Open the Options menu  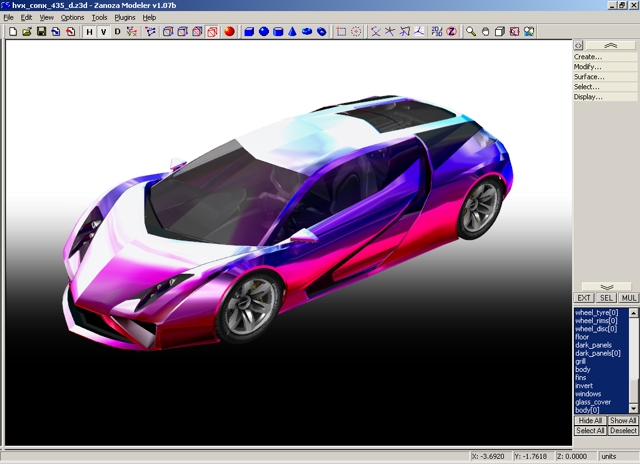click(x=73, y=18)
